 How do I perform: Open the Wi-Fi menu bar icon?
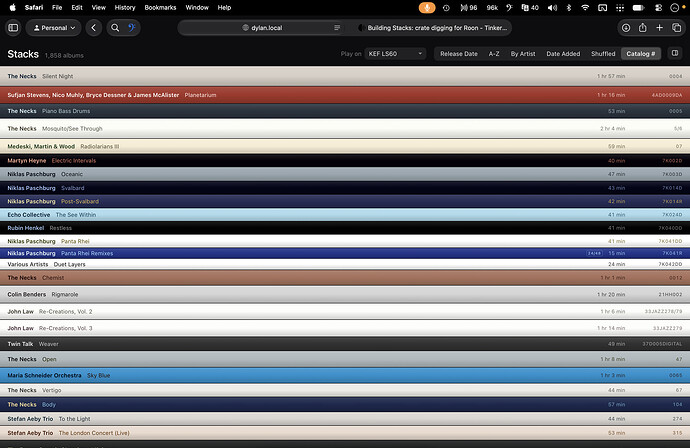pos(585,7)
